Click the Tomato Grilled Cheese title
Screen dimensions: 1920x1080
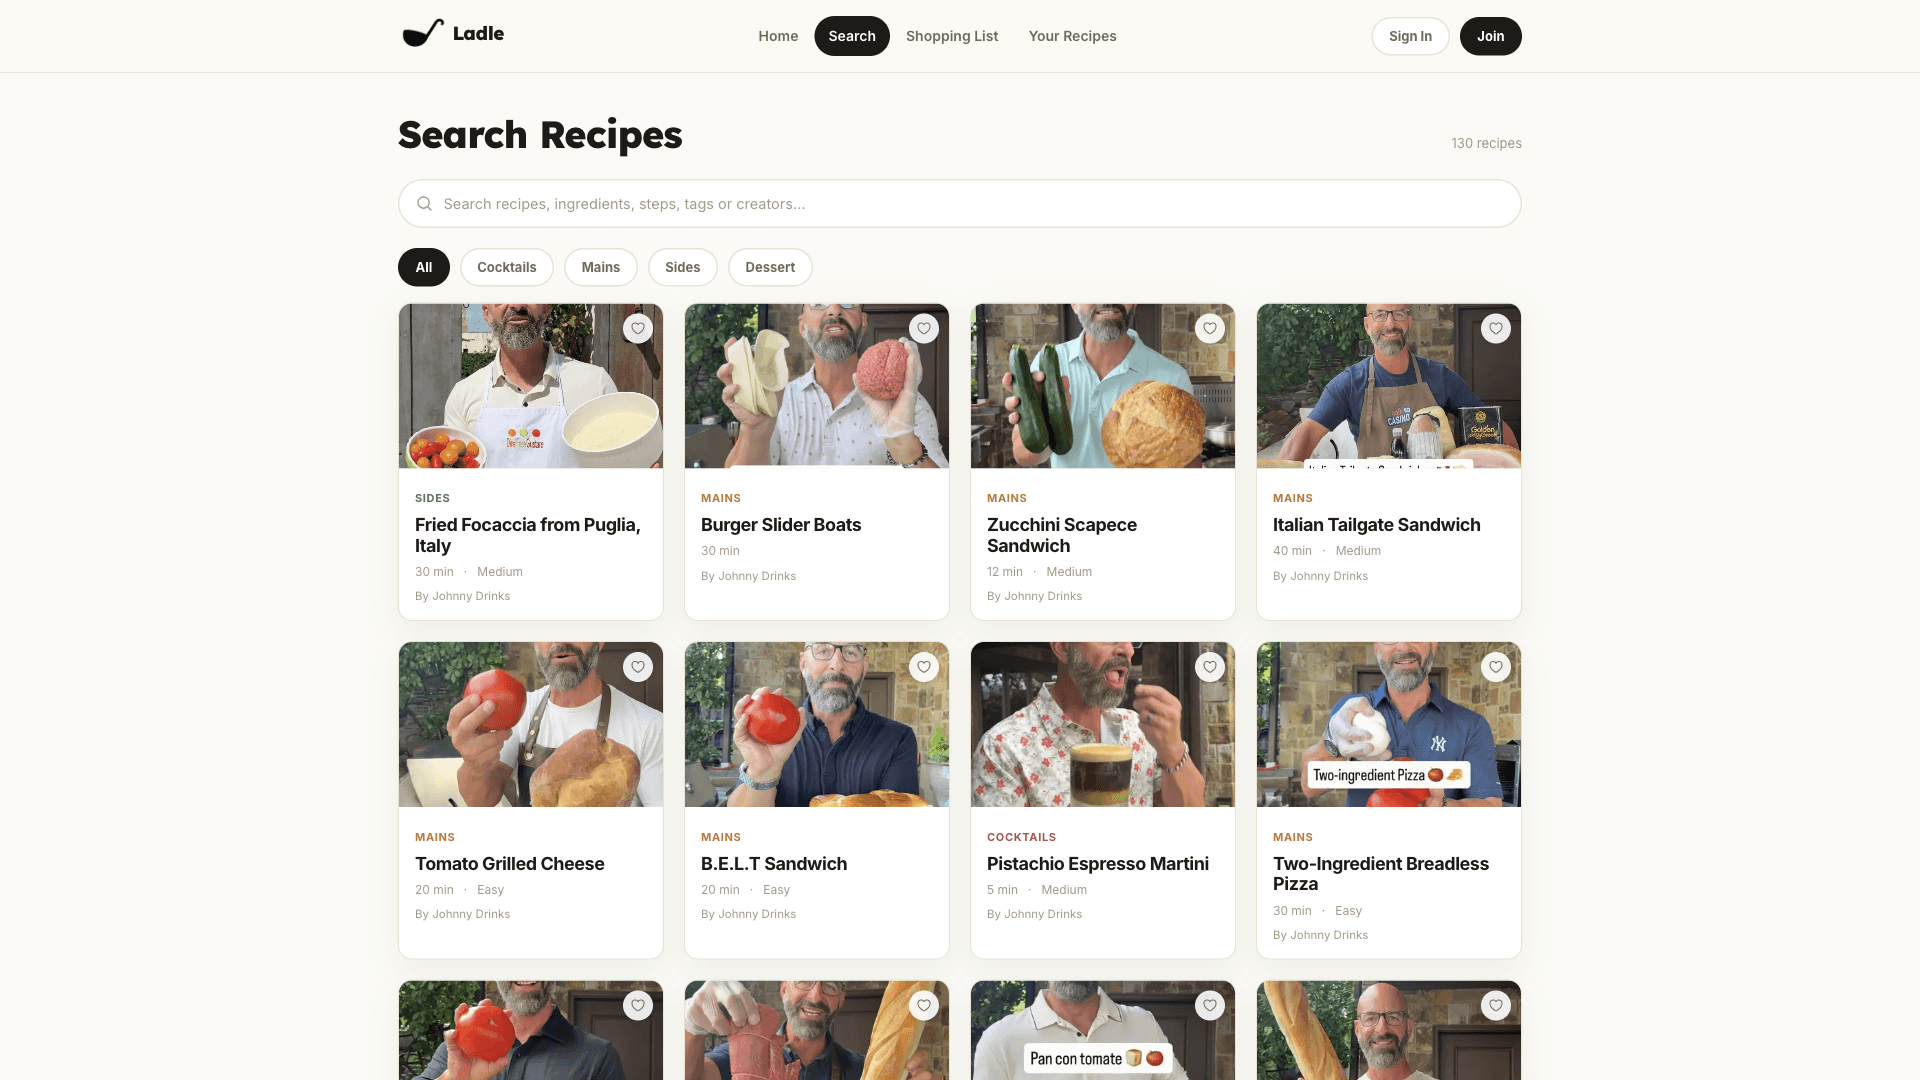(509, 864)
